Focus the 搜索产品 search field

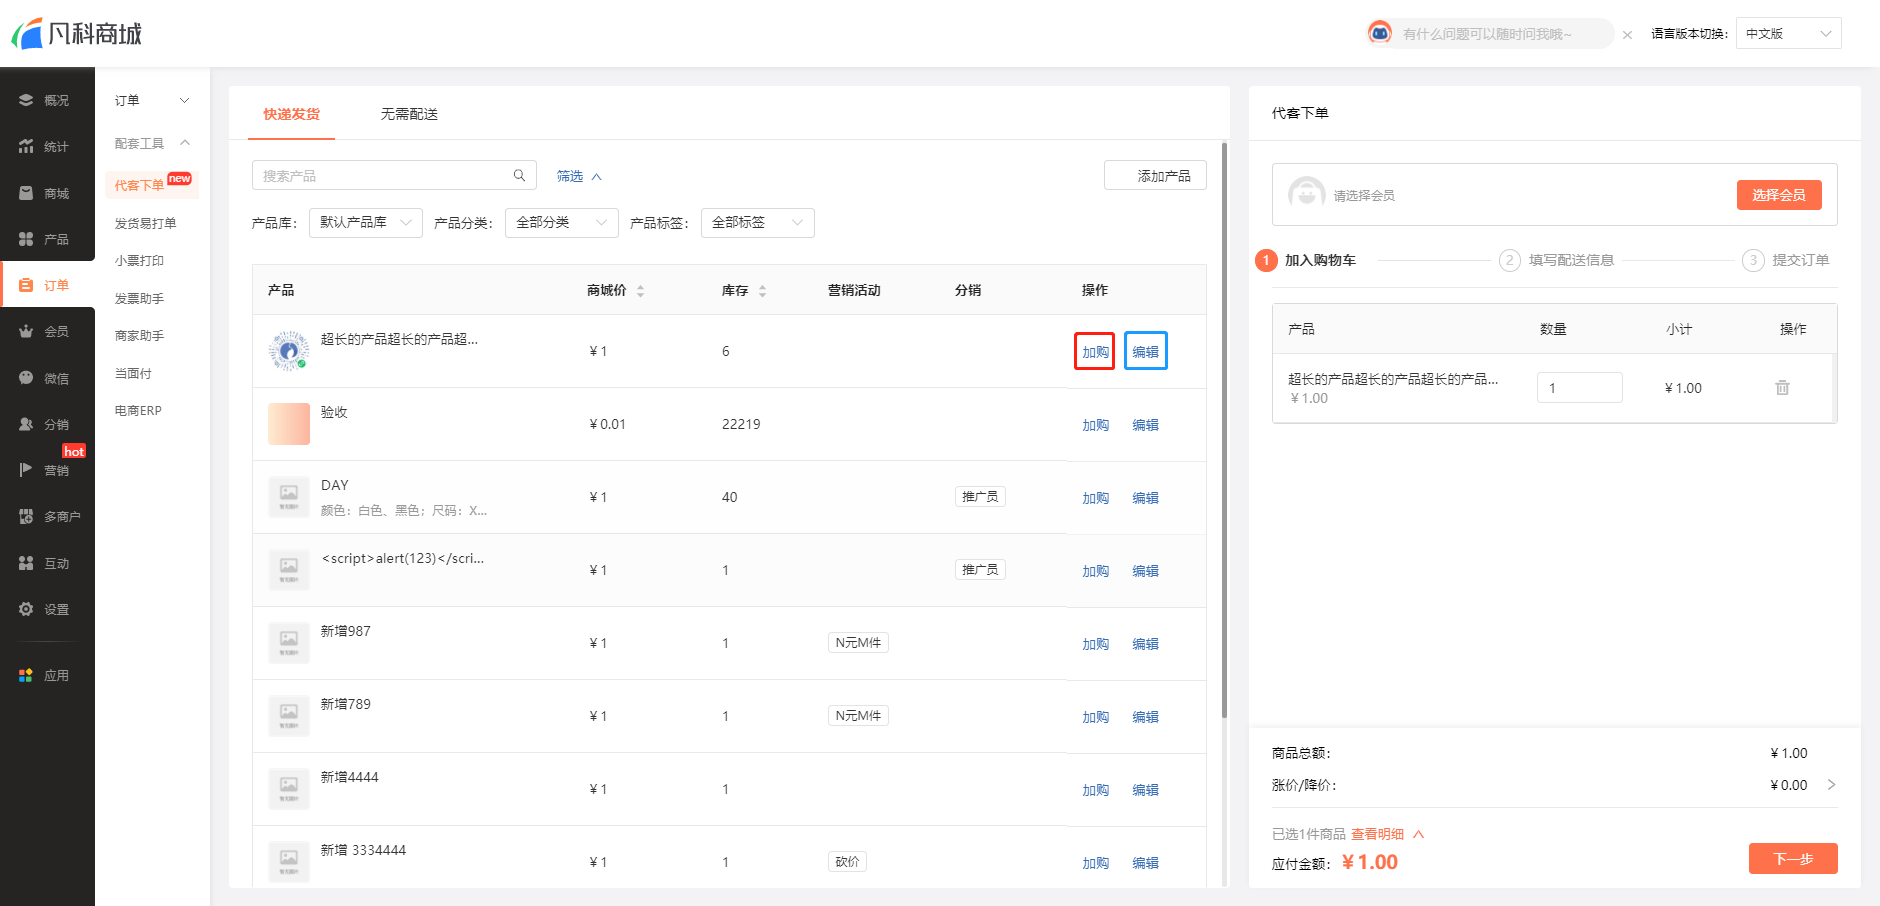click(x=394, y=175)
